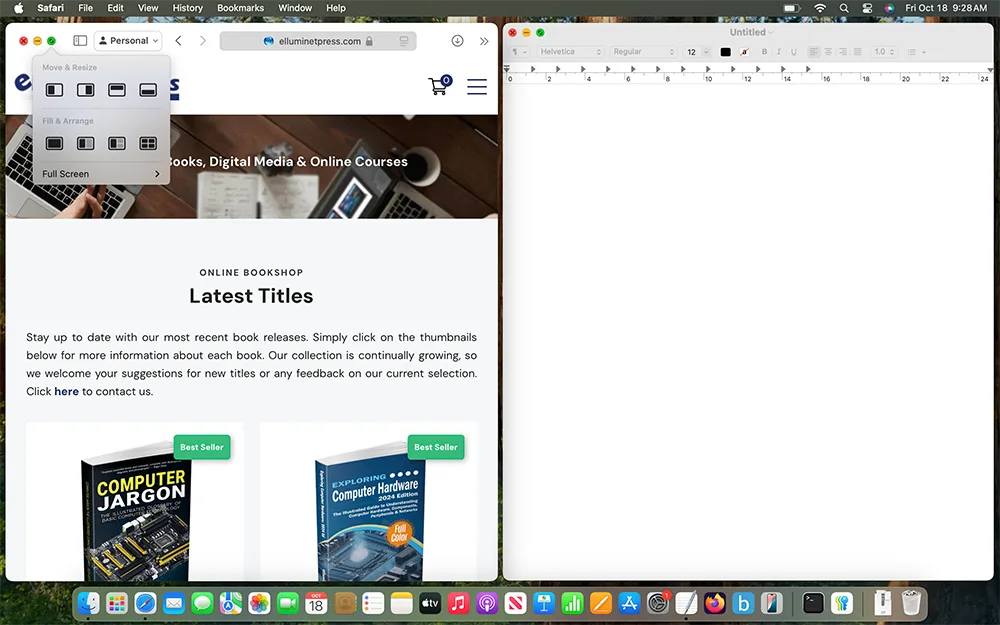This screenshot has height=625, width=1000.
Task: Tile Safari window to left half
Action: [x=54, y=90]
